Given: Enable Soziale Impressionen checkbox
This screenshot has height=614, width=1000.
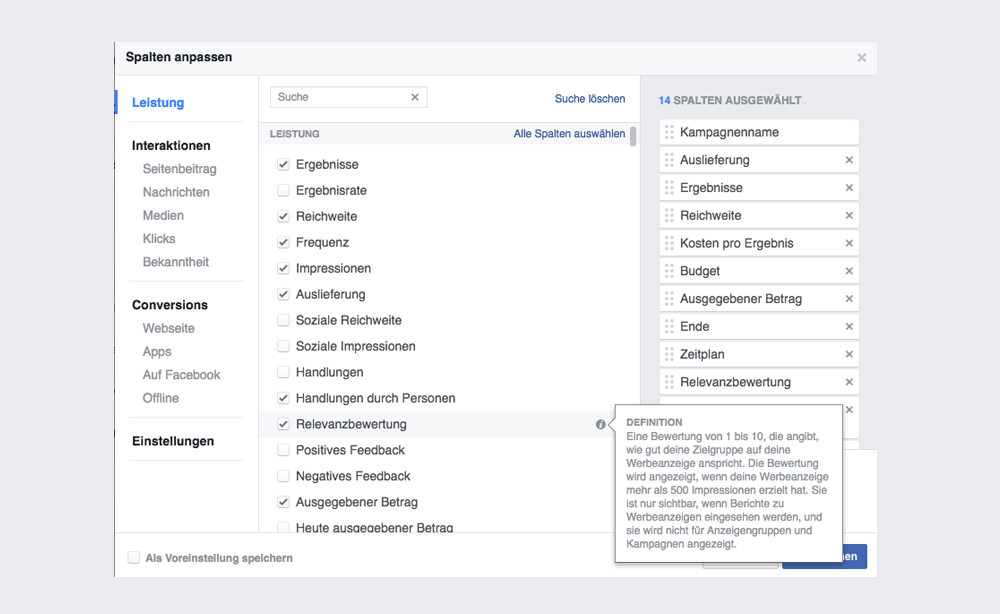Looking at the screenshot, I should click(x=283, y=346).
